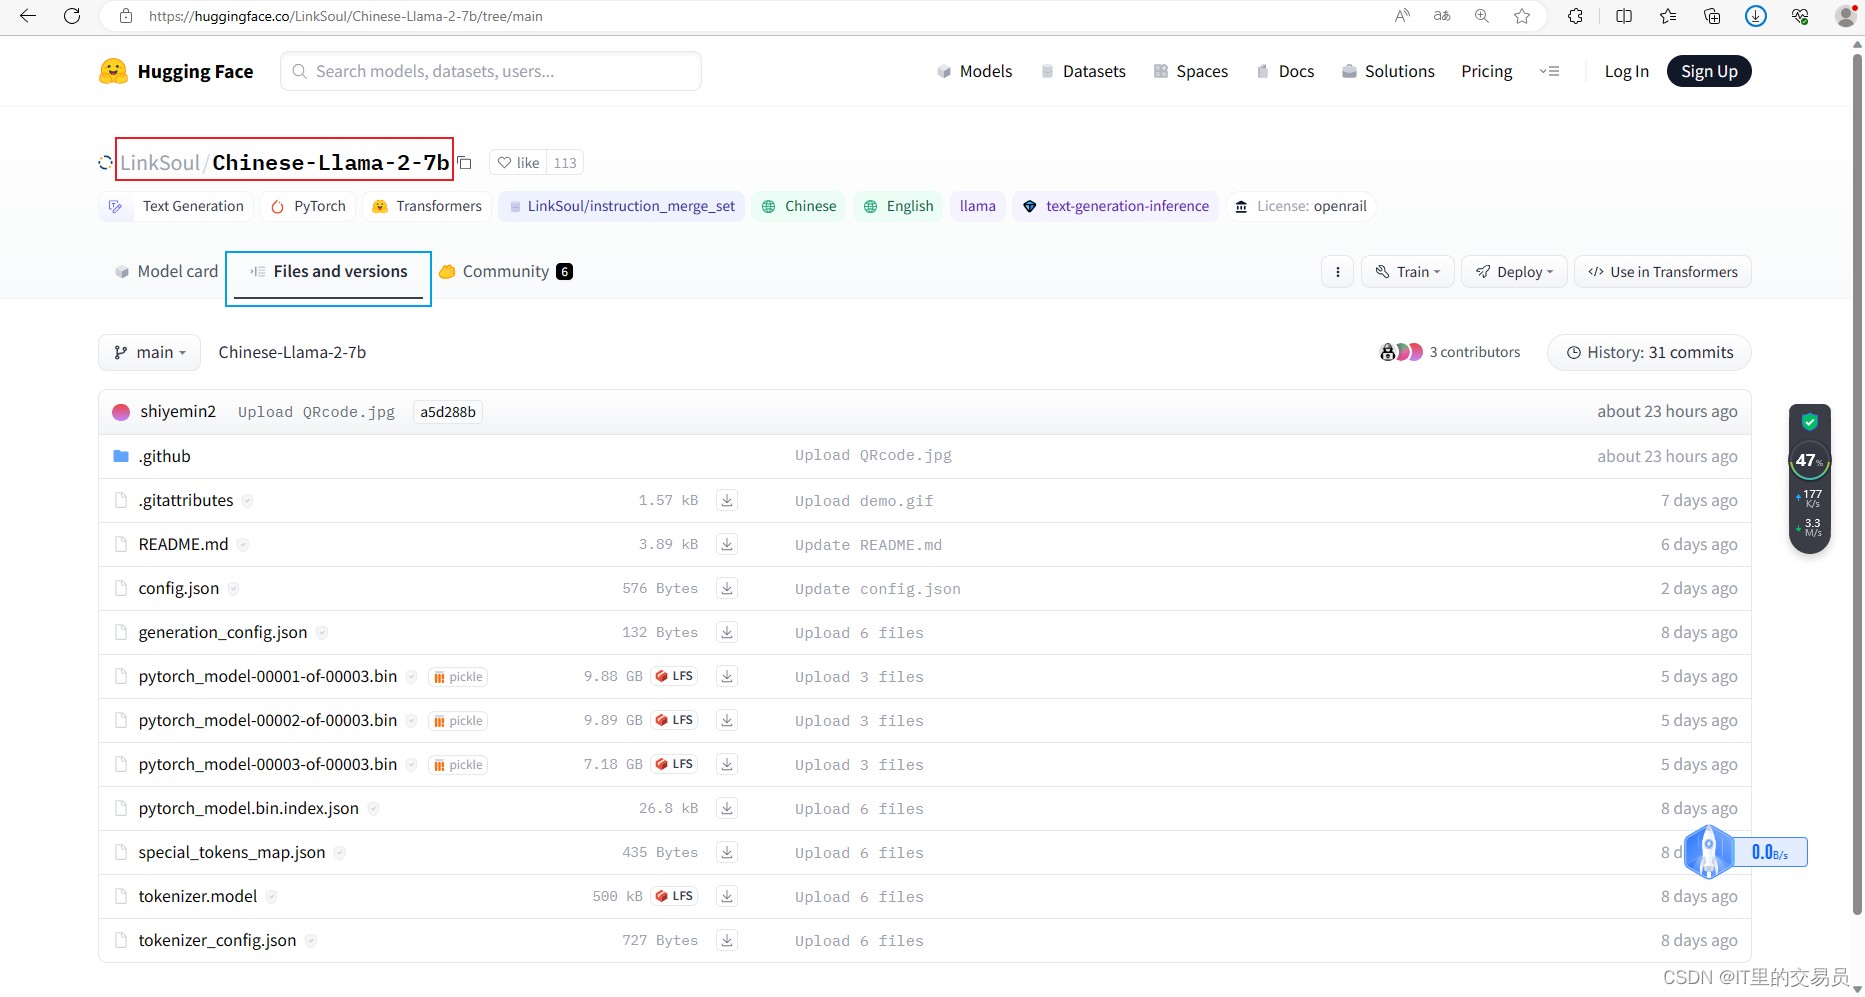Download tokenizer.model file
1865x997 pixels.
[x=727, y=896]
